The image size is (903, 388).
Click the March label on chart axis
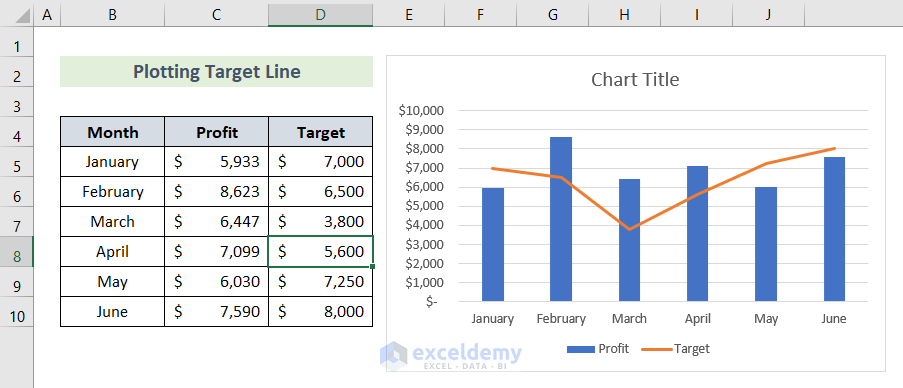(629, 318)
